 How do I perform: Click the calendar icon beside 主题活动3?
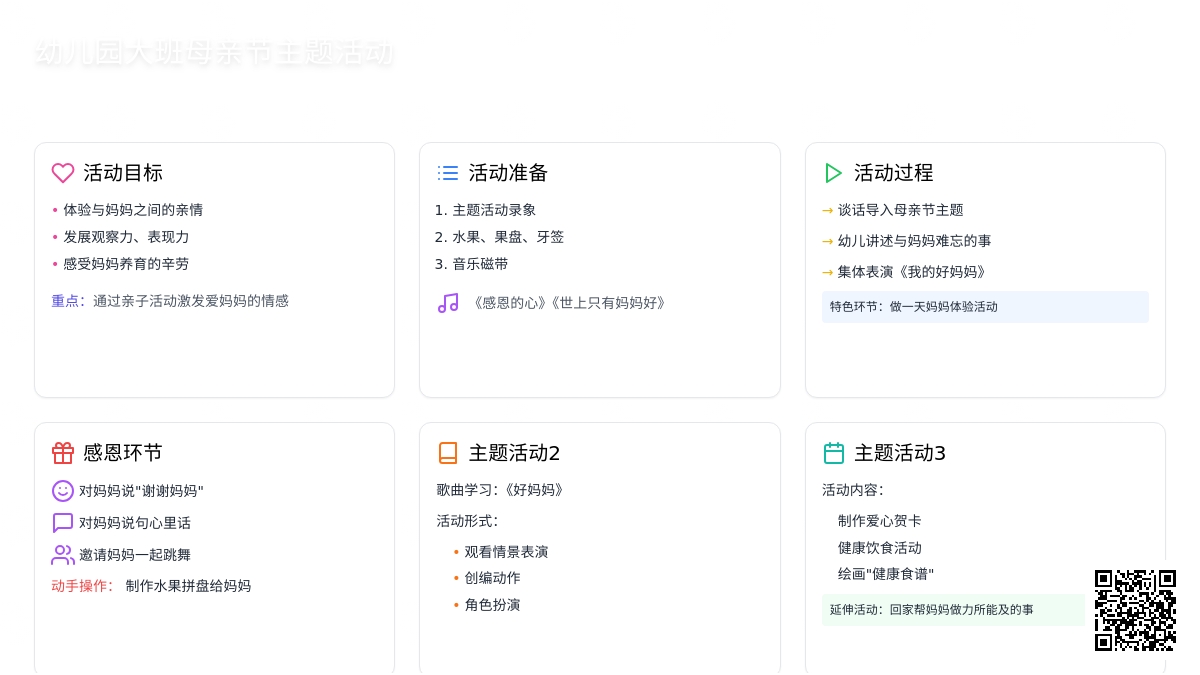pos(833,453)
